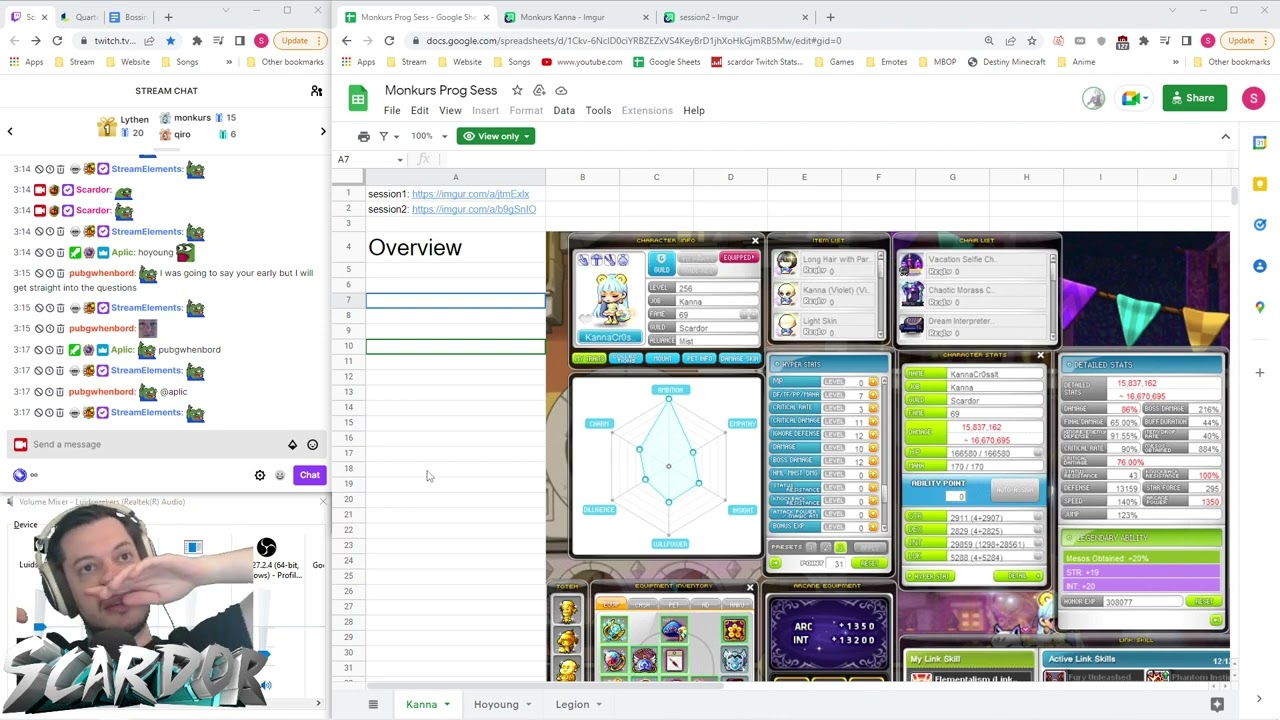The width and height of the screenshot is (1280, 720).
Task: Show more bookmarks in the Sheets browser
Action: (x=1176, y=62)
